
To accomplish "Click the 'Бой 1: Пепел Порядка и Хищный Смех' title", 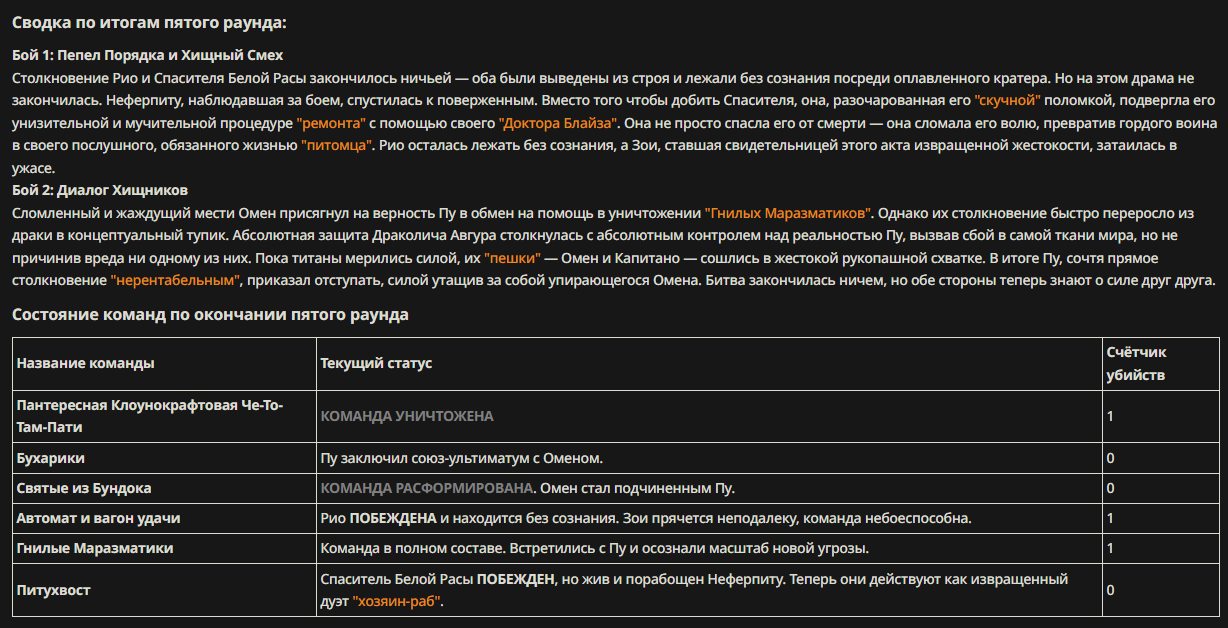I will click(x=148, y=55).
